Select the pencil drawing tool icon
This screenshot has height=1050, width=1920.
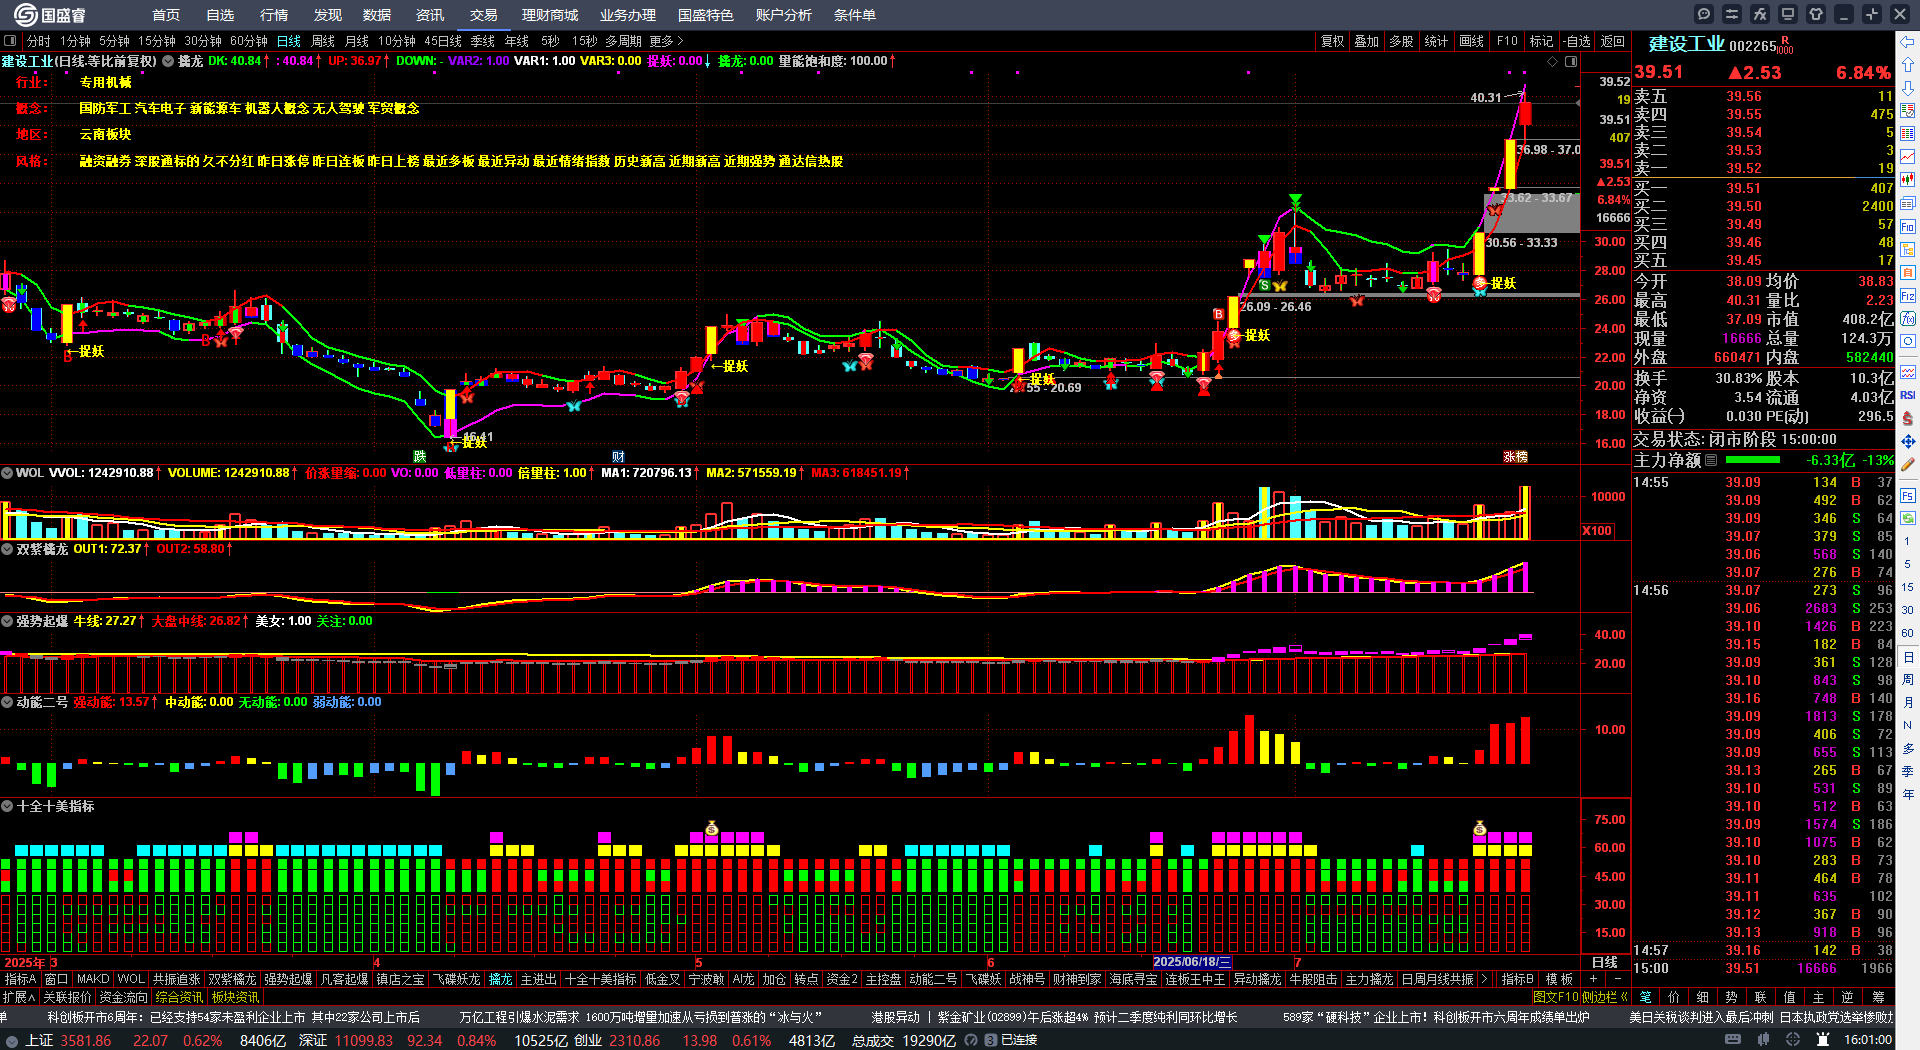pos(1908,465)
